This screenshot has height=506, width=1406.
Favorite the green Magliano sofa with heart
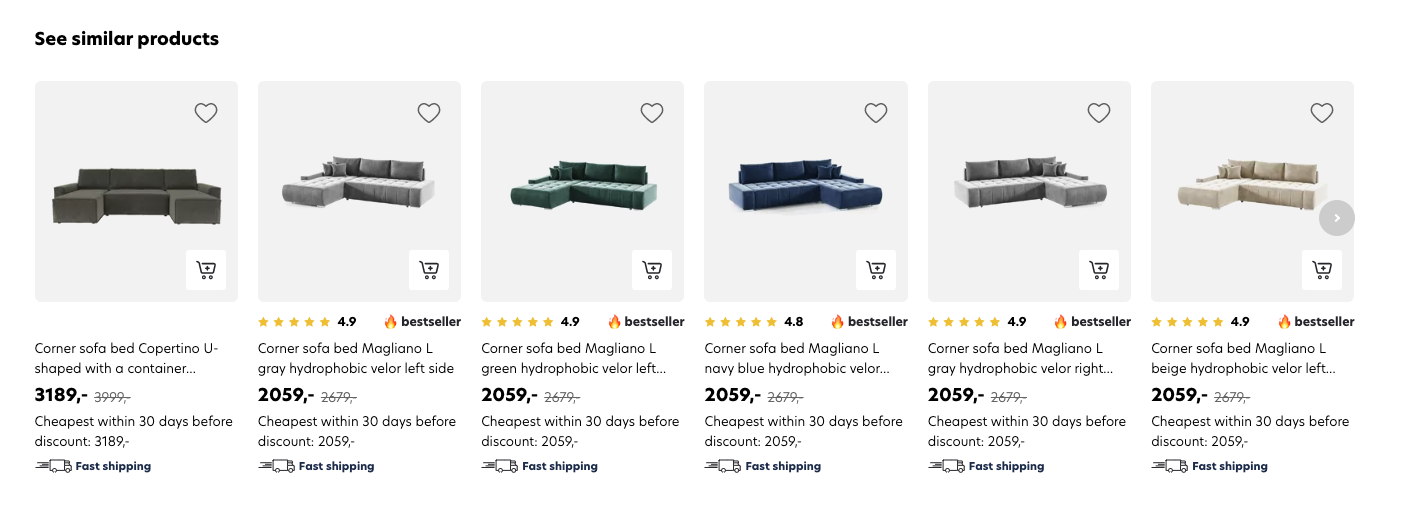652,113
